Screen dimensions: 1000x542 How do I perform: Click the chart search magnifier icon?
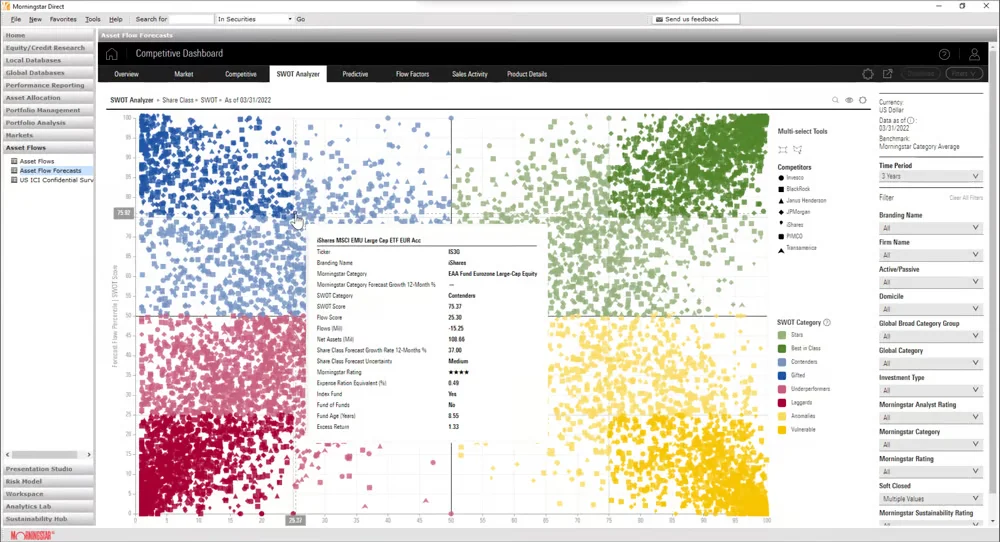tap(835, 100)
